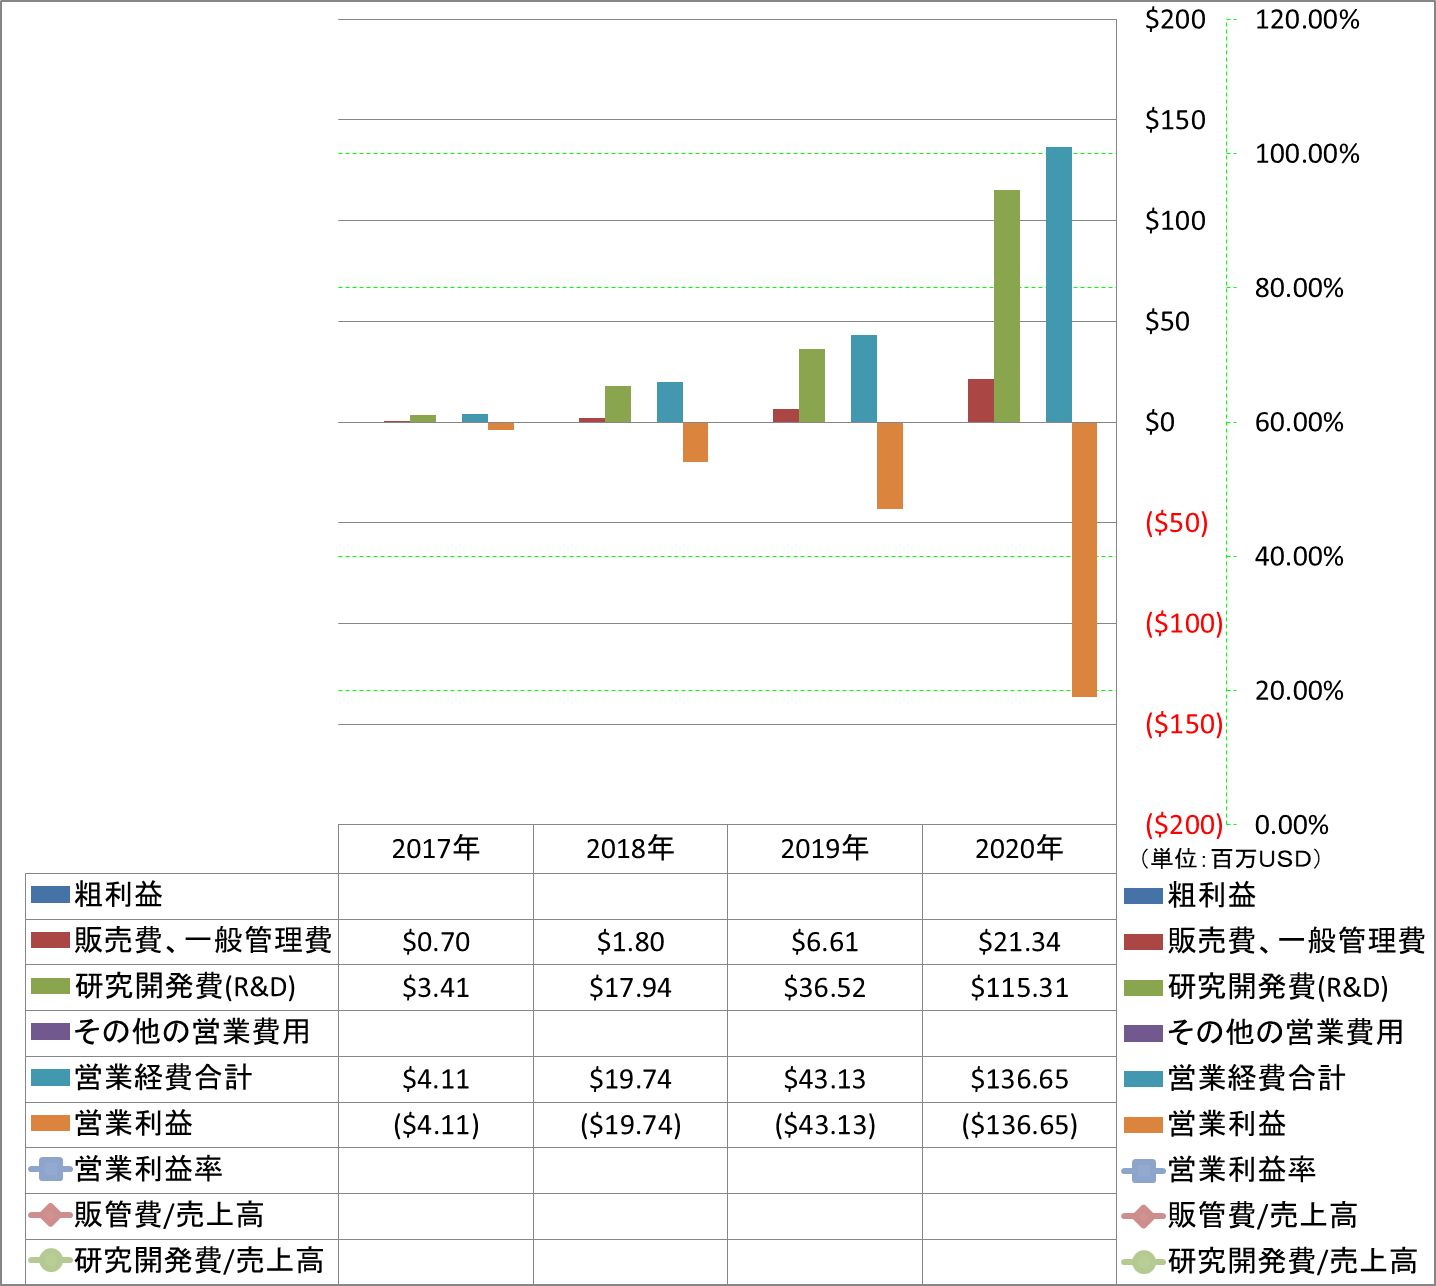The width and height of the screenshot is (1436, 1286).
Task: Click the ($136.65) operating income cell
Action: click(x=1019, y=1125)
